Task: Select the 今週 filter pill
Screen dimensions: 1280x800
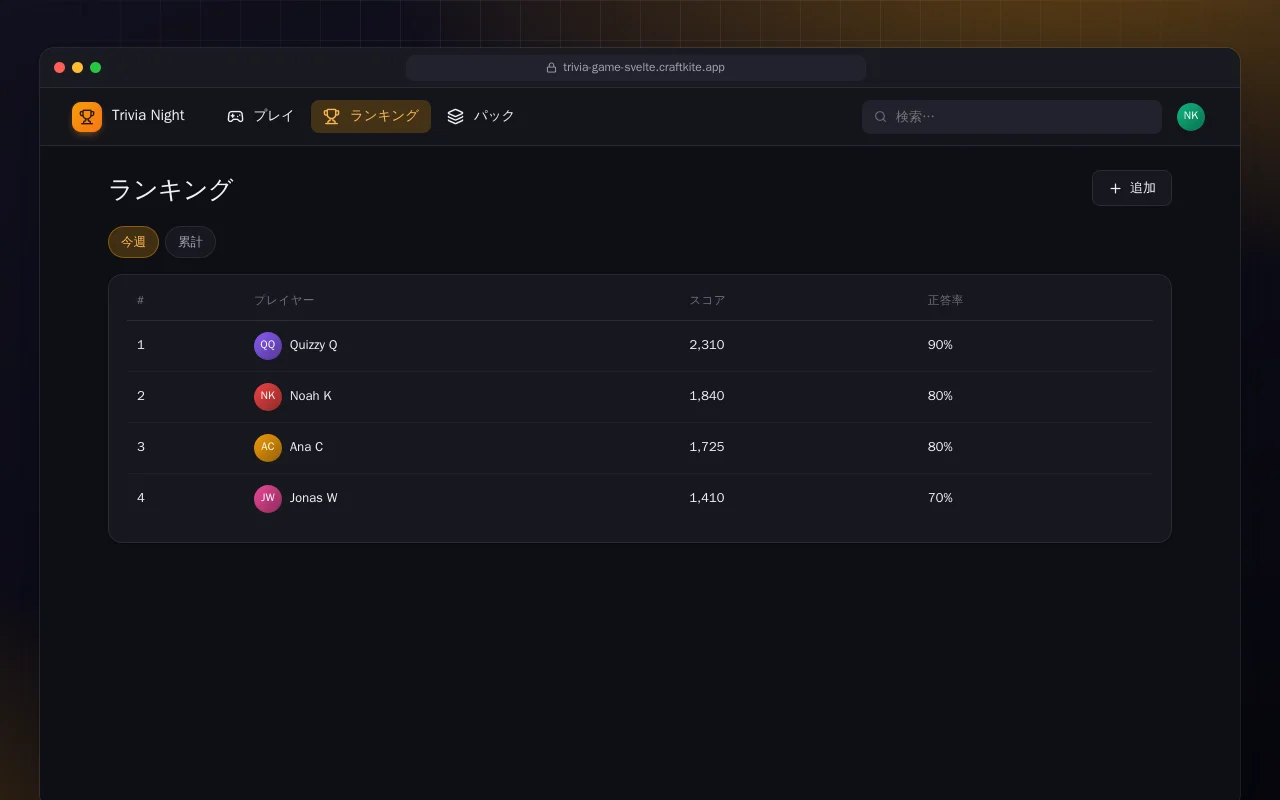Action: click(x=133, y=242)
